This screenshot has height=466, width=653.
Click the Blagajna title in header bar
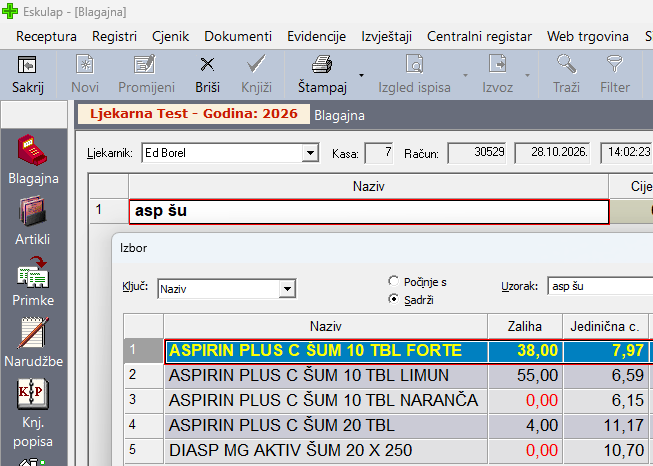click(339, 116)
